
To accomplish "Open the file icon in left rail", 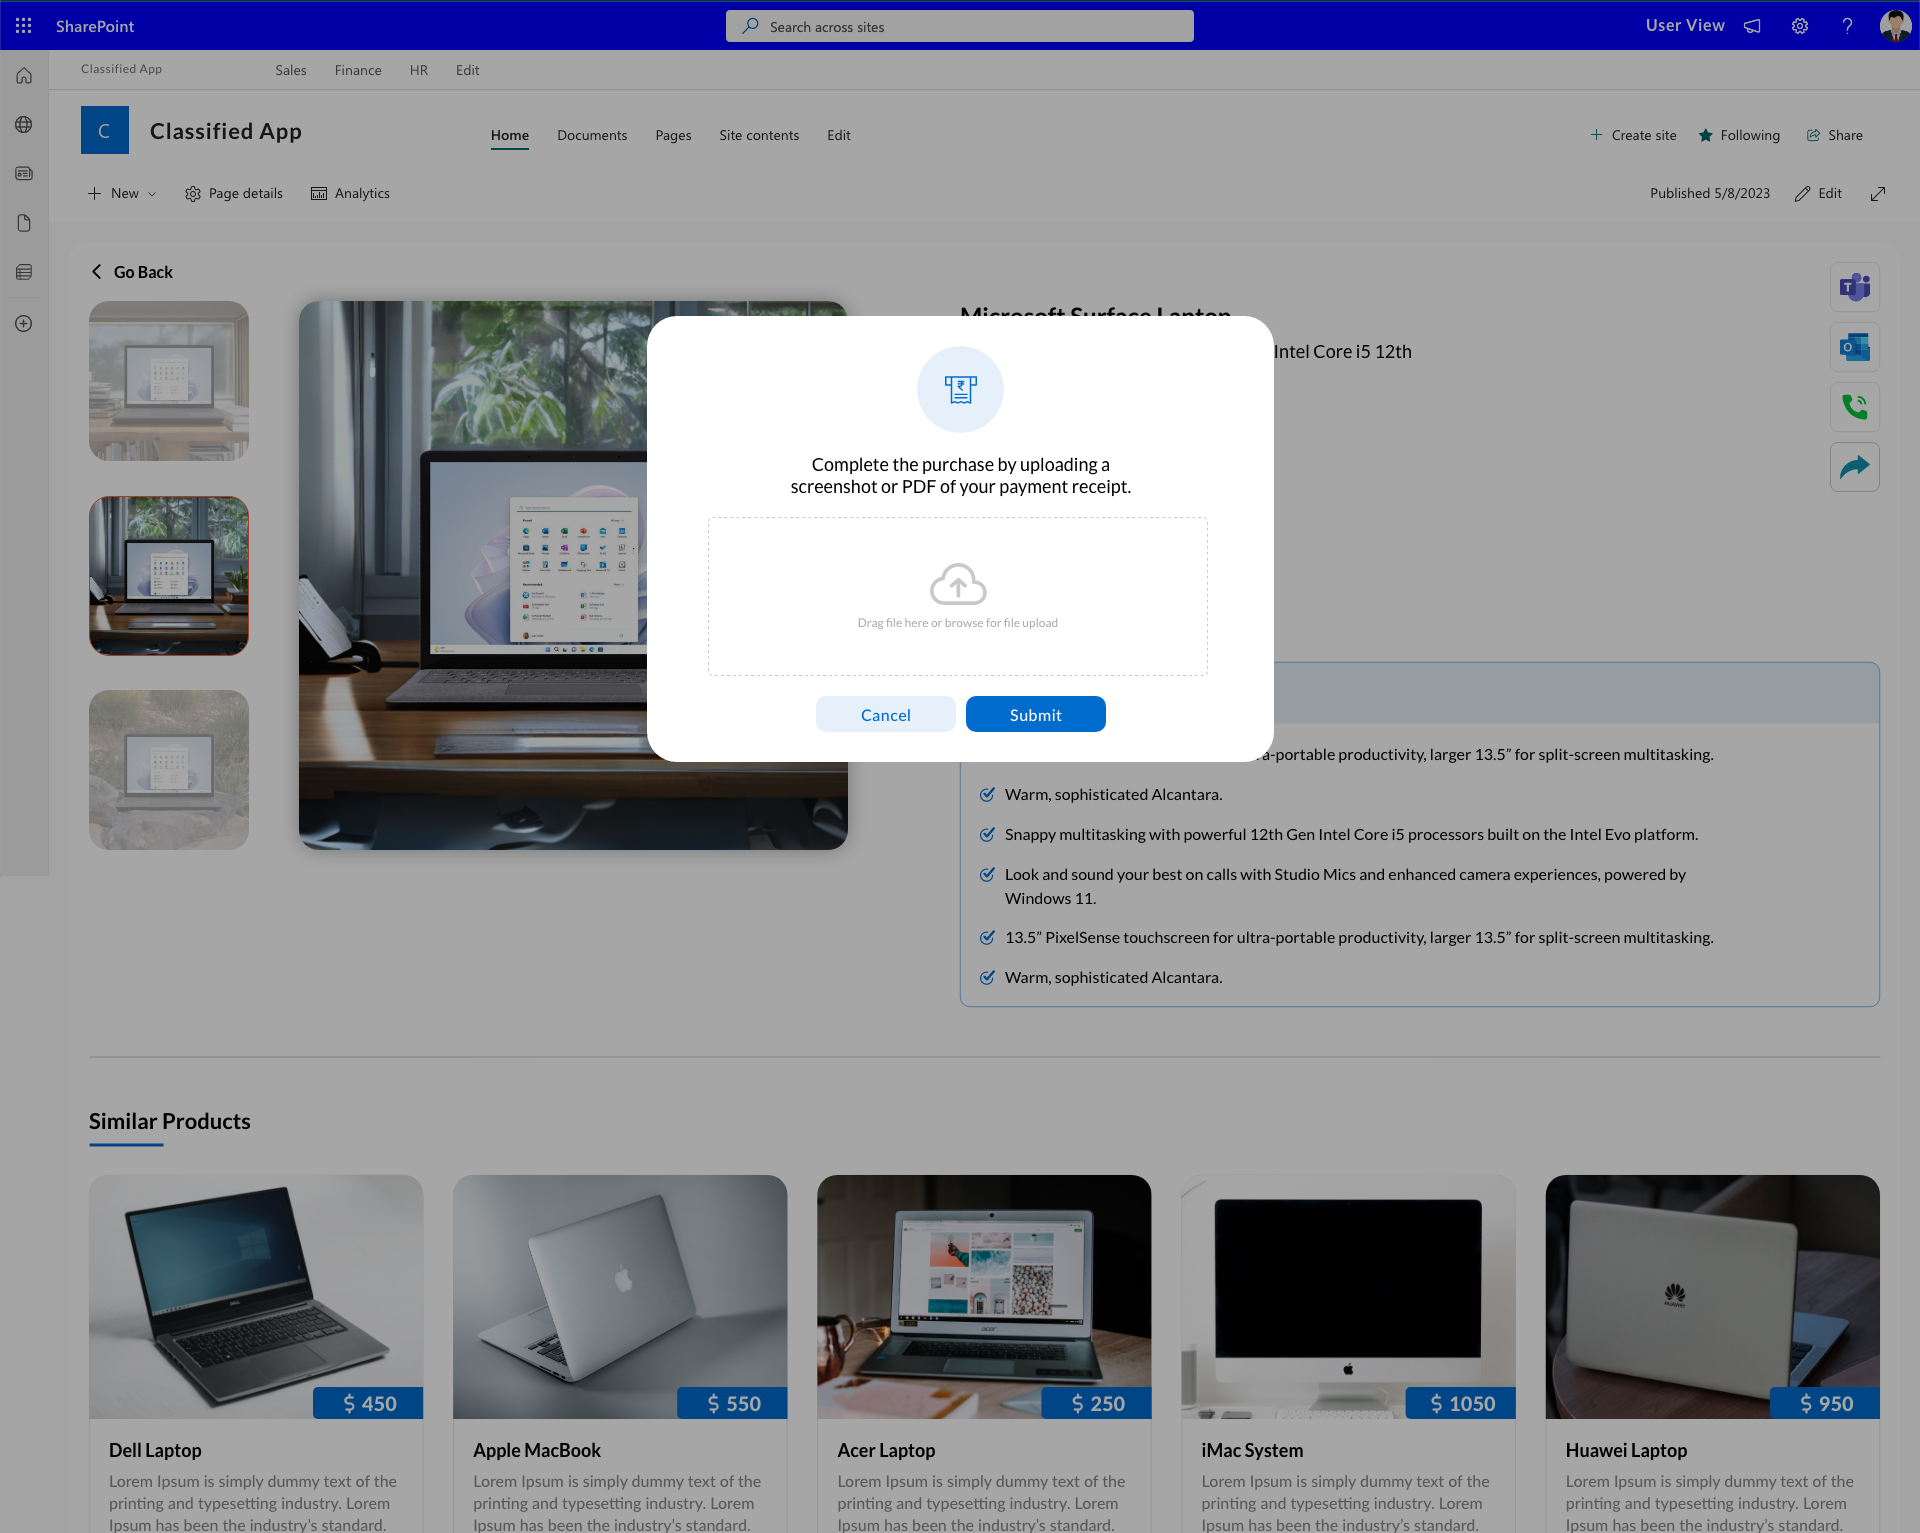I will [x=24, y=223].
